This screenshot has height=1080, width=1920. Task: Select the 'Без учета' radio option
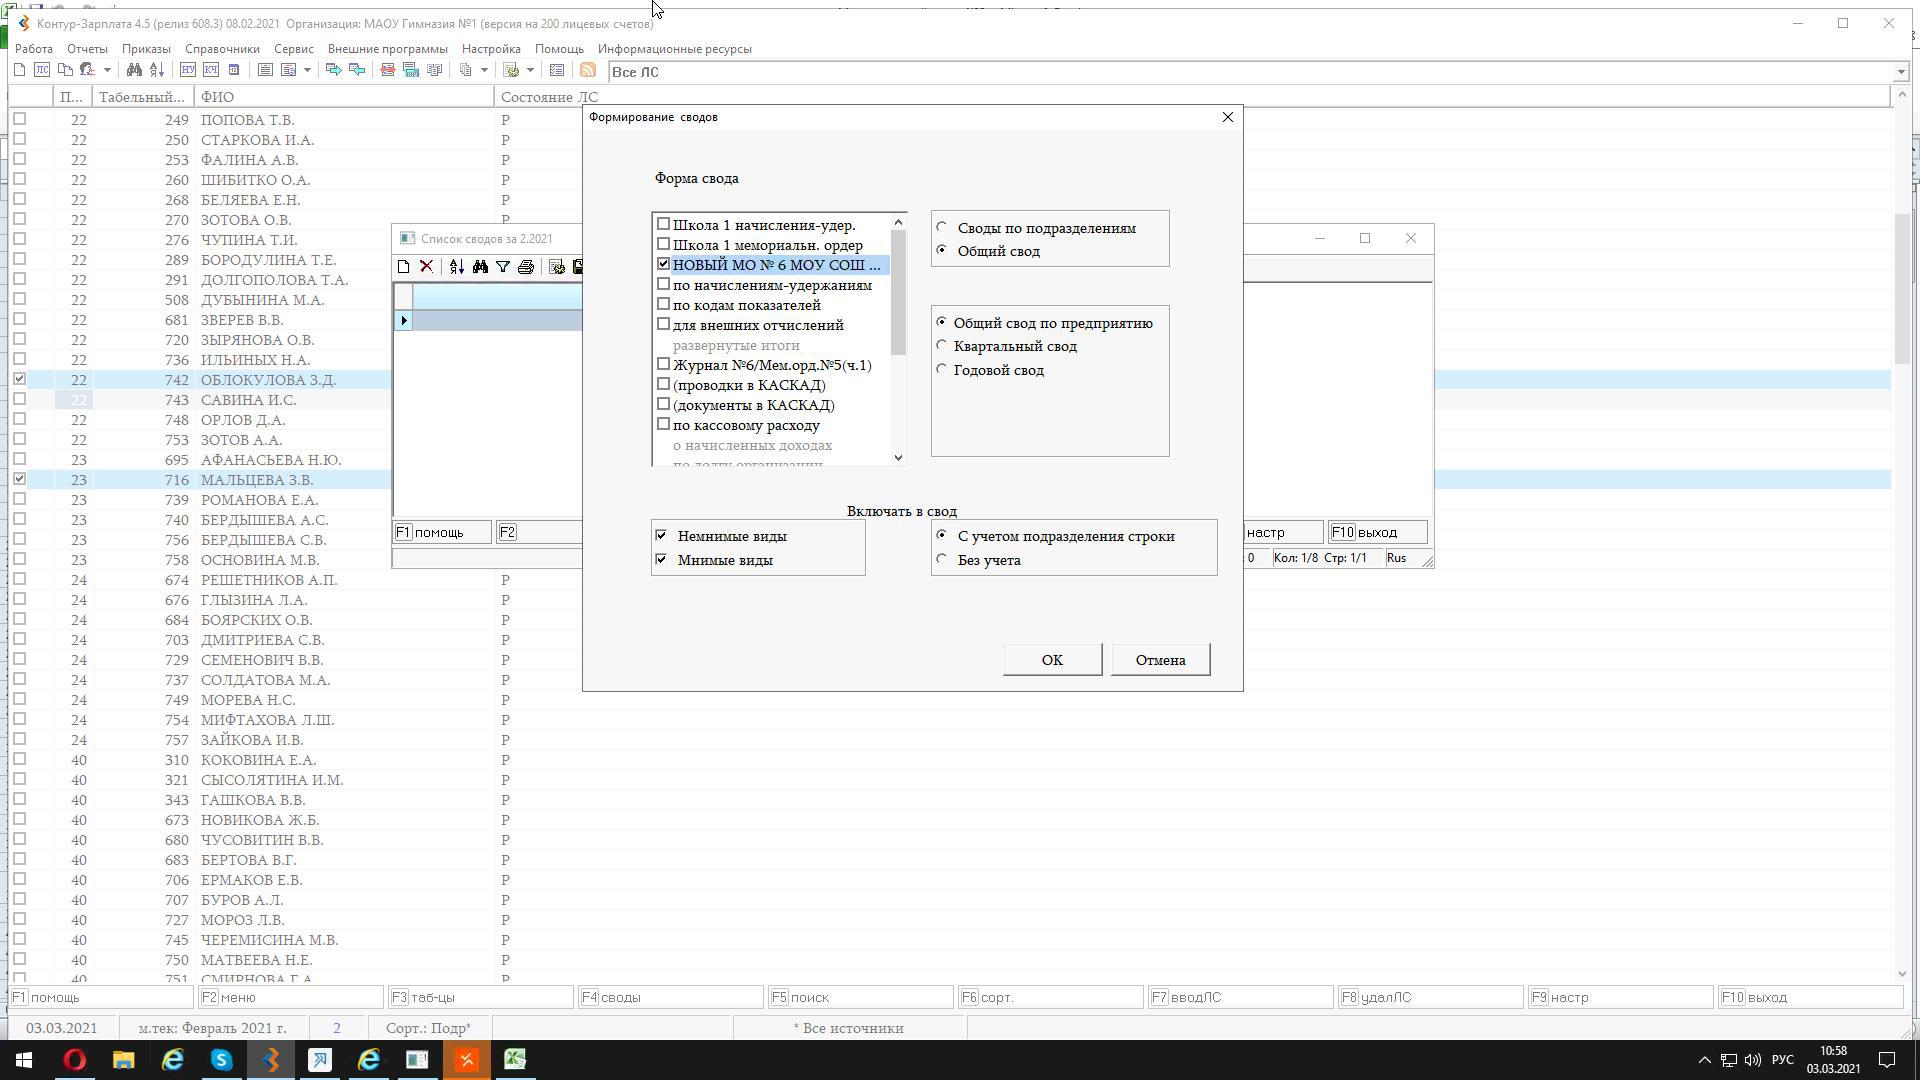942,559
